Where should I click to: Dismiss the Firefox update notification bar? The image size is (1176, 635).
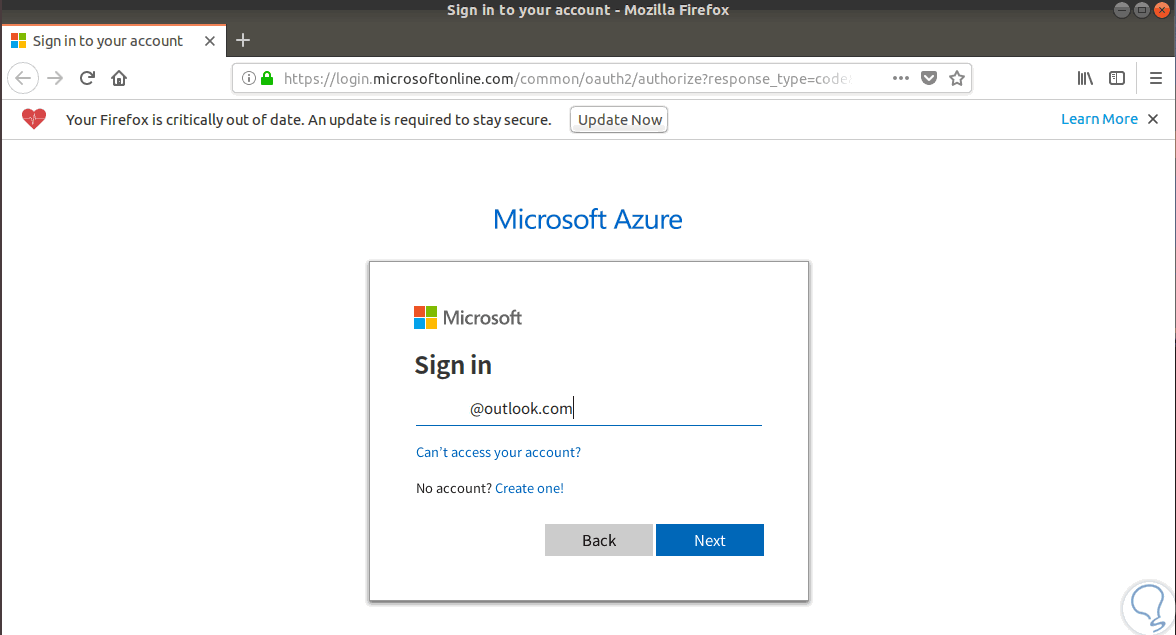click(x=1153, y=119)
